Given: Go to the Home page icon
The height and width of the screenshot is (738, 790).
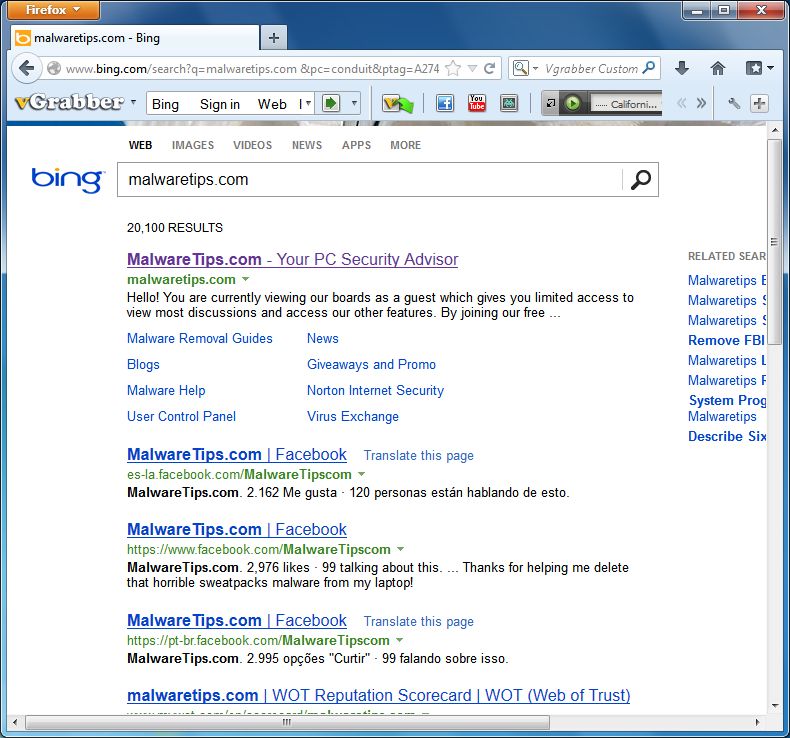Looking at the screenshot, I should (x=718, y=68).
